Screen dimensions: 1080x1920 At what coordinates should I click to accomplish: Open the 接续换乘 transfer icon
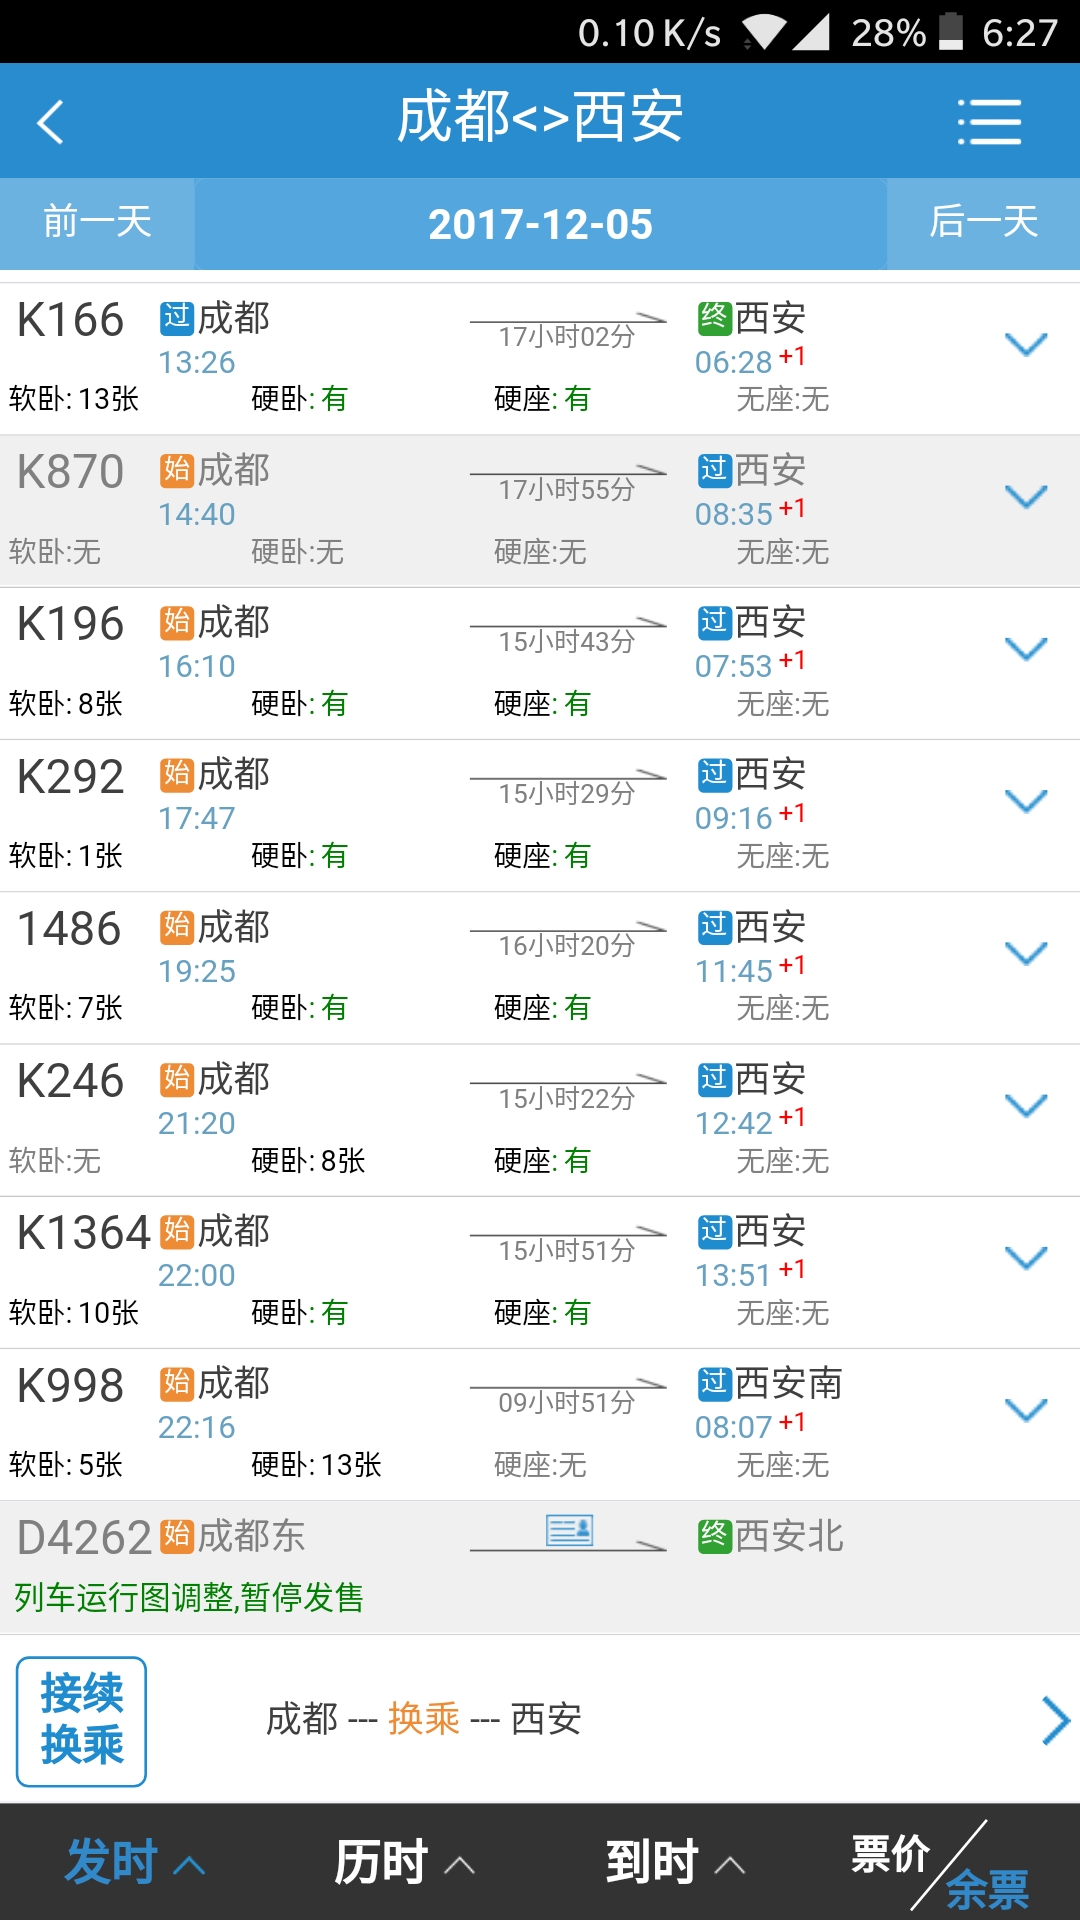[82, 1721]
